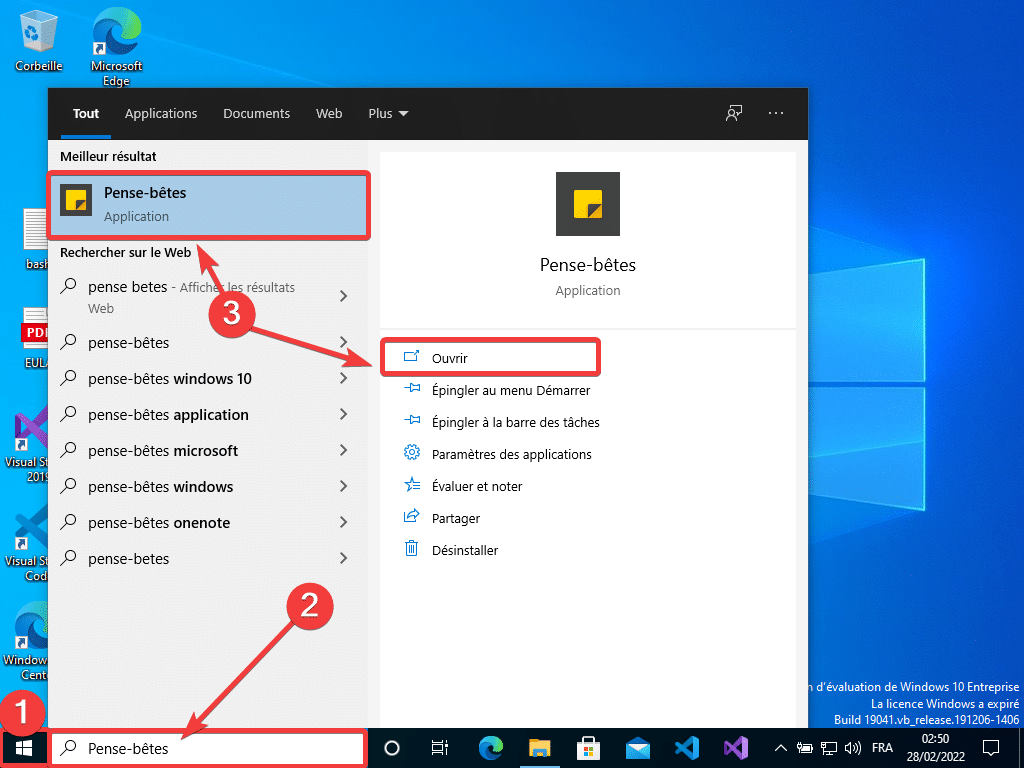
Task: Select the 'pense-bêtes onenote' suggestion text
Action: 159,522
